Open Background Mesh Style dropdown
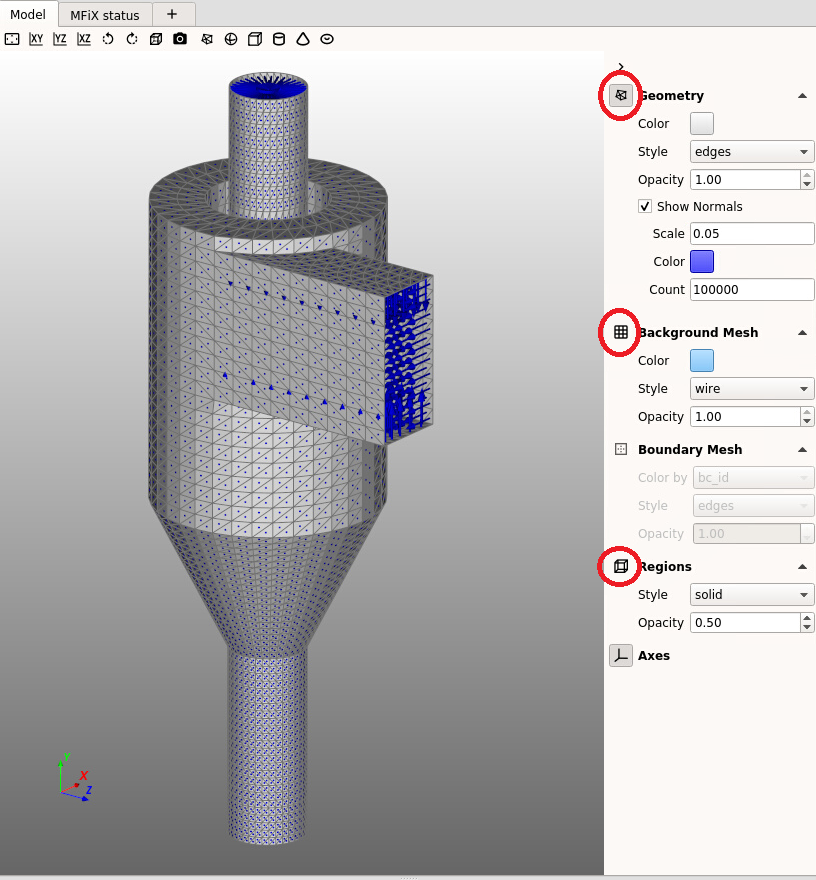 point(752,388)
